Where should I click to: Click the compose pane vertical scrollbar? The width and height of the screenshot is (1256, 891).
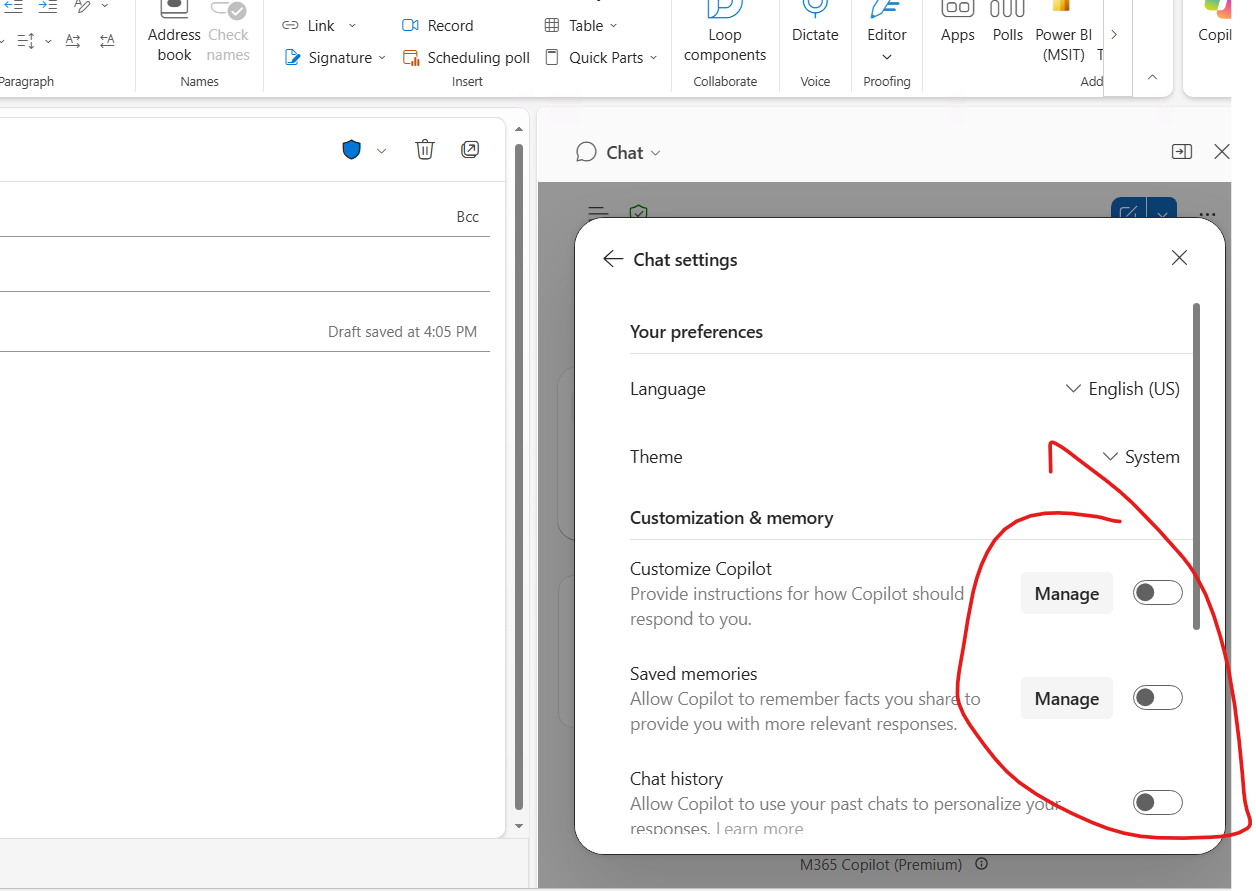point(518,478)
